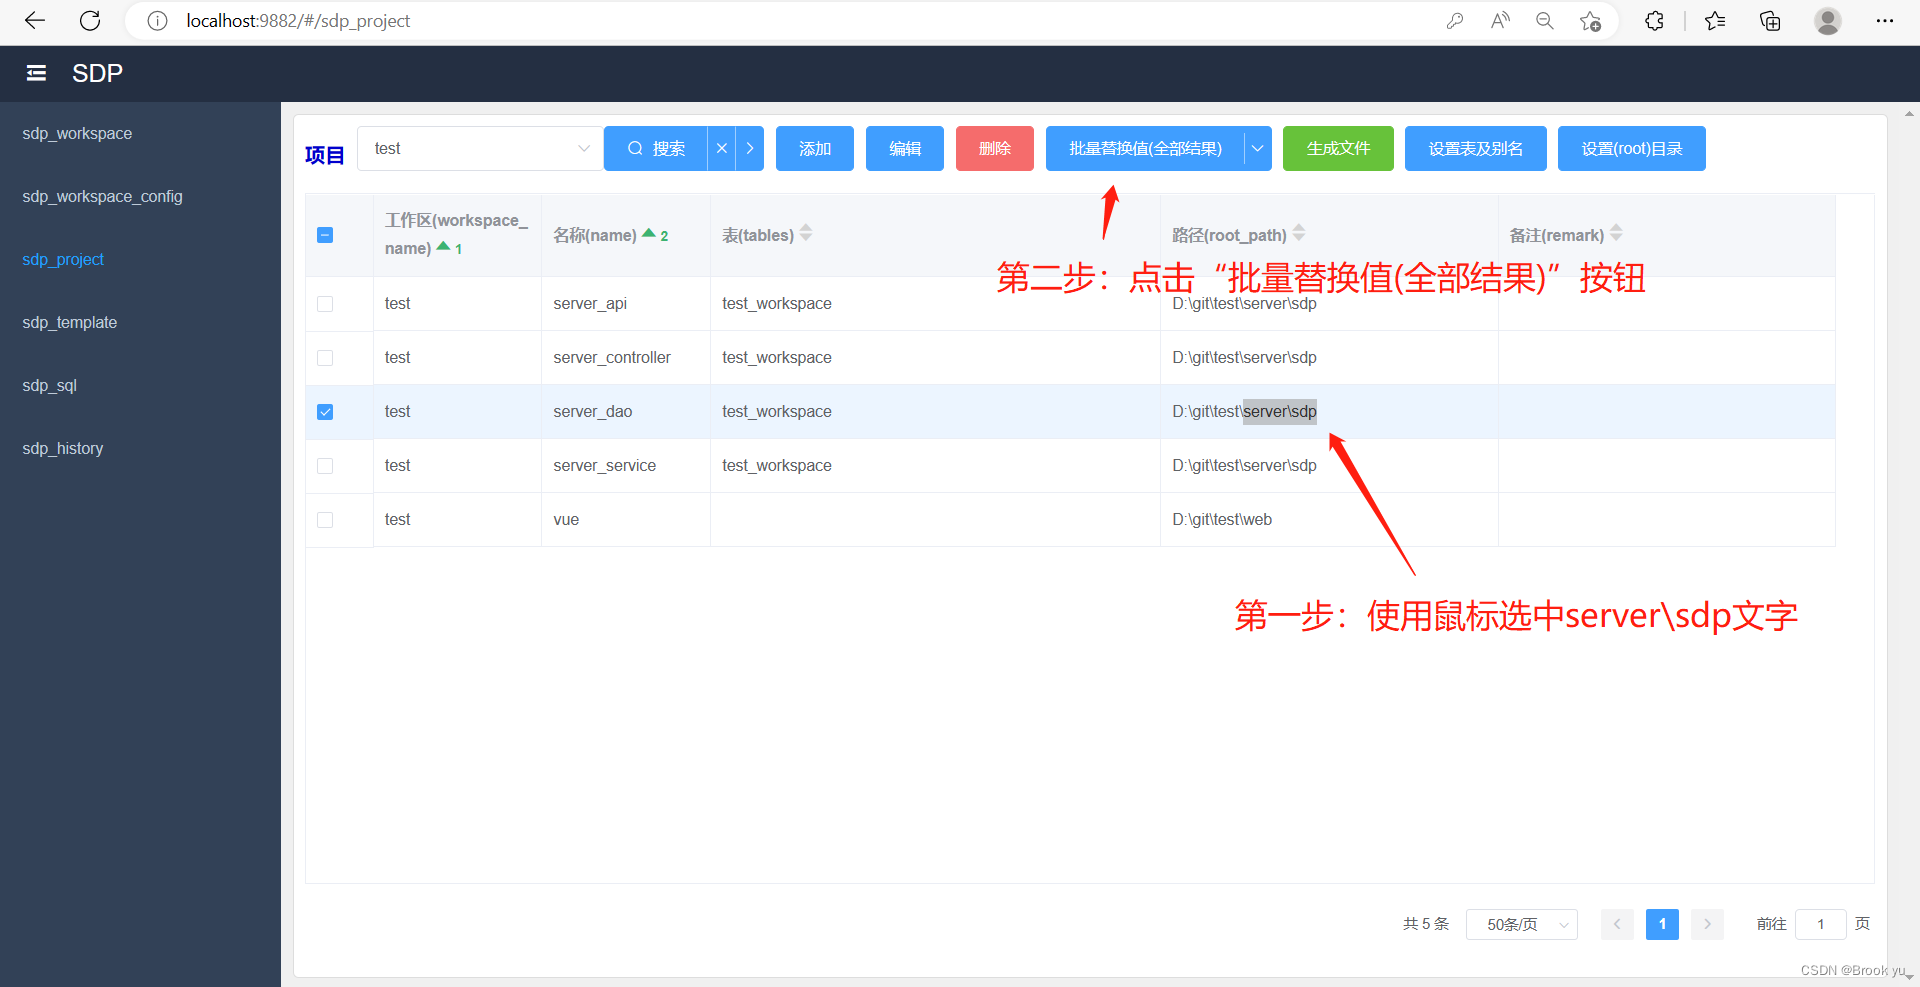Click the 设置(root)目录 button

pos(1632,148)
